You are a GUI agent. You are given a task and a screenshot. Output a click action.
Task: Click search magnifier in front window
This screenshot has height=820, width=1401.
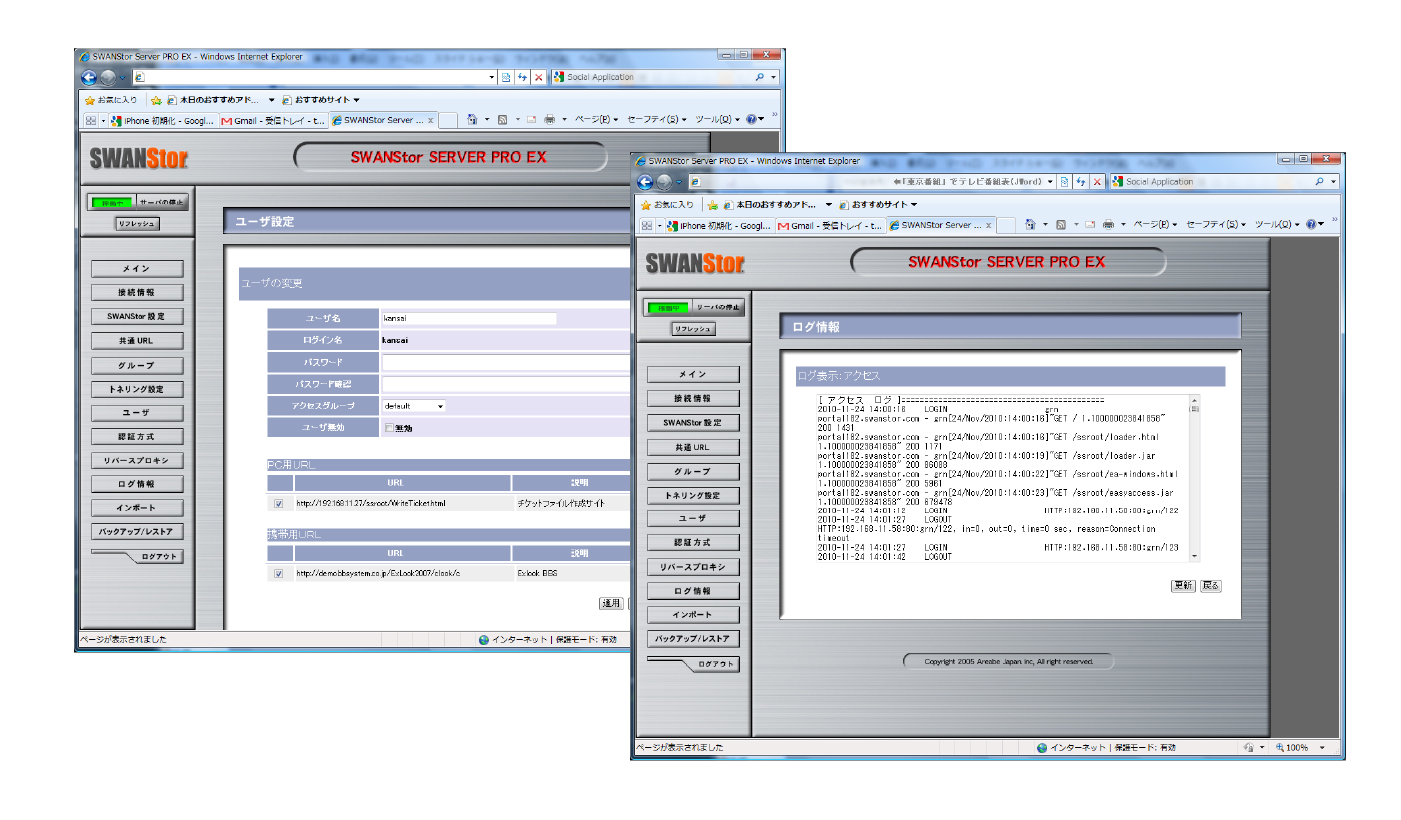click(1320, 182)
